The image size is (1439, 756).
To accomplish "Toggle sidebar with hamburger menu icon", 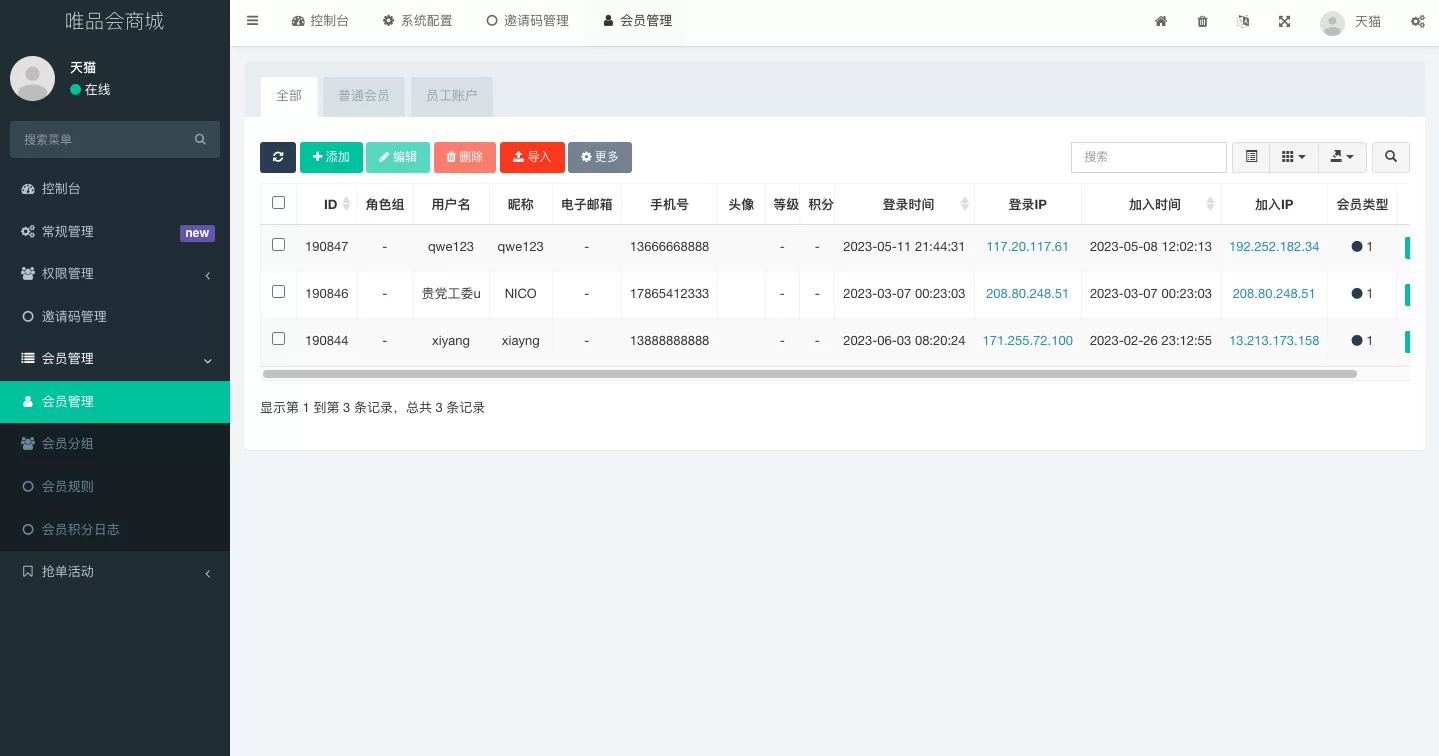I will [x=252, y=21].
